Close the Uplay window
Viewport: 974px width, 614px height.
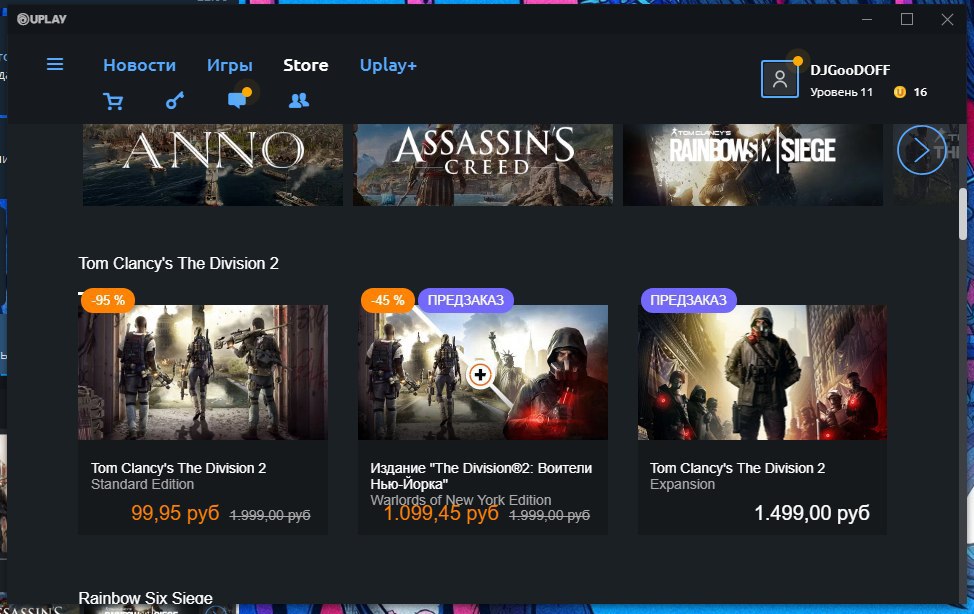947,19
